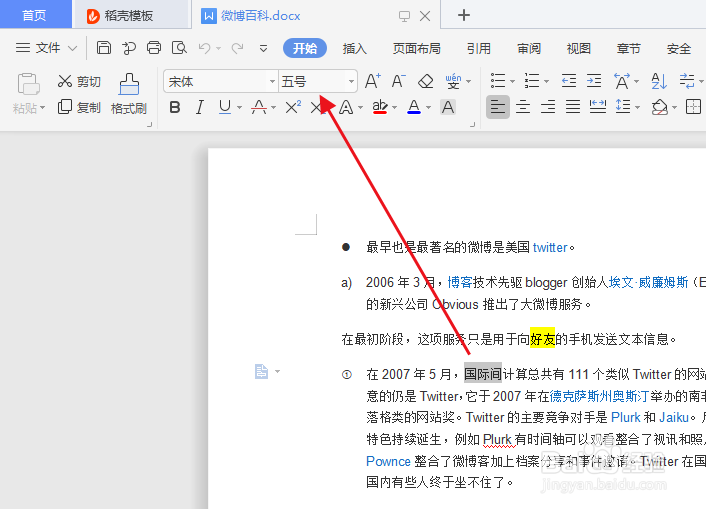
Task: Select center alignment button
Action: (523, 107)
